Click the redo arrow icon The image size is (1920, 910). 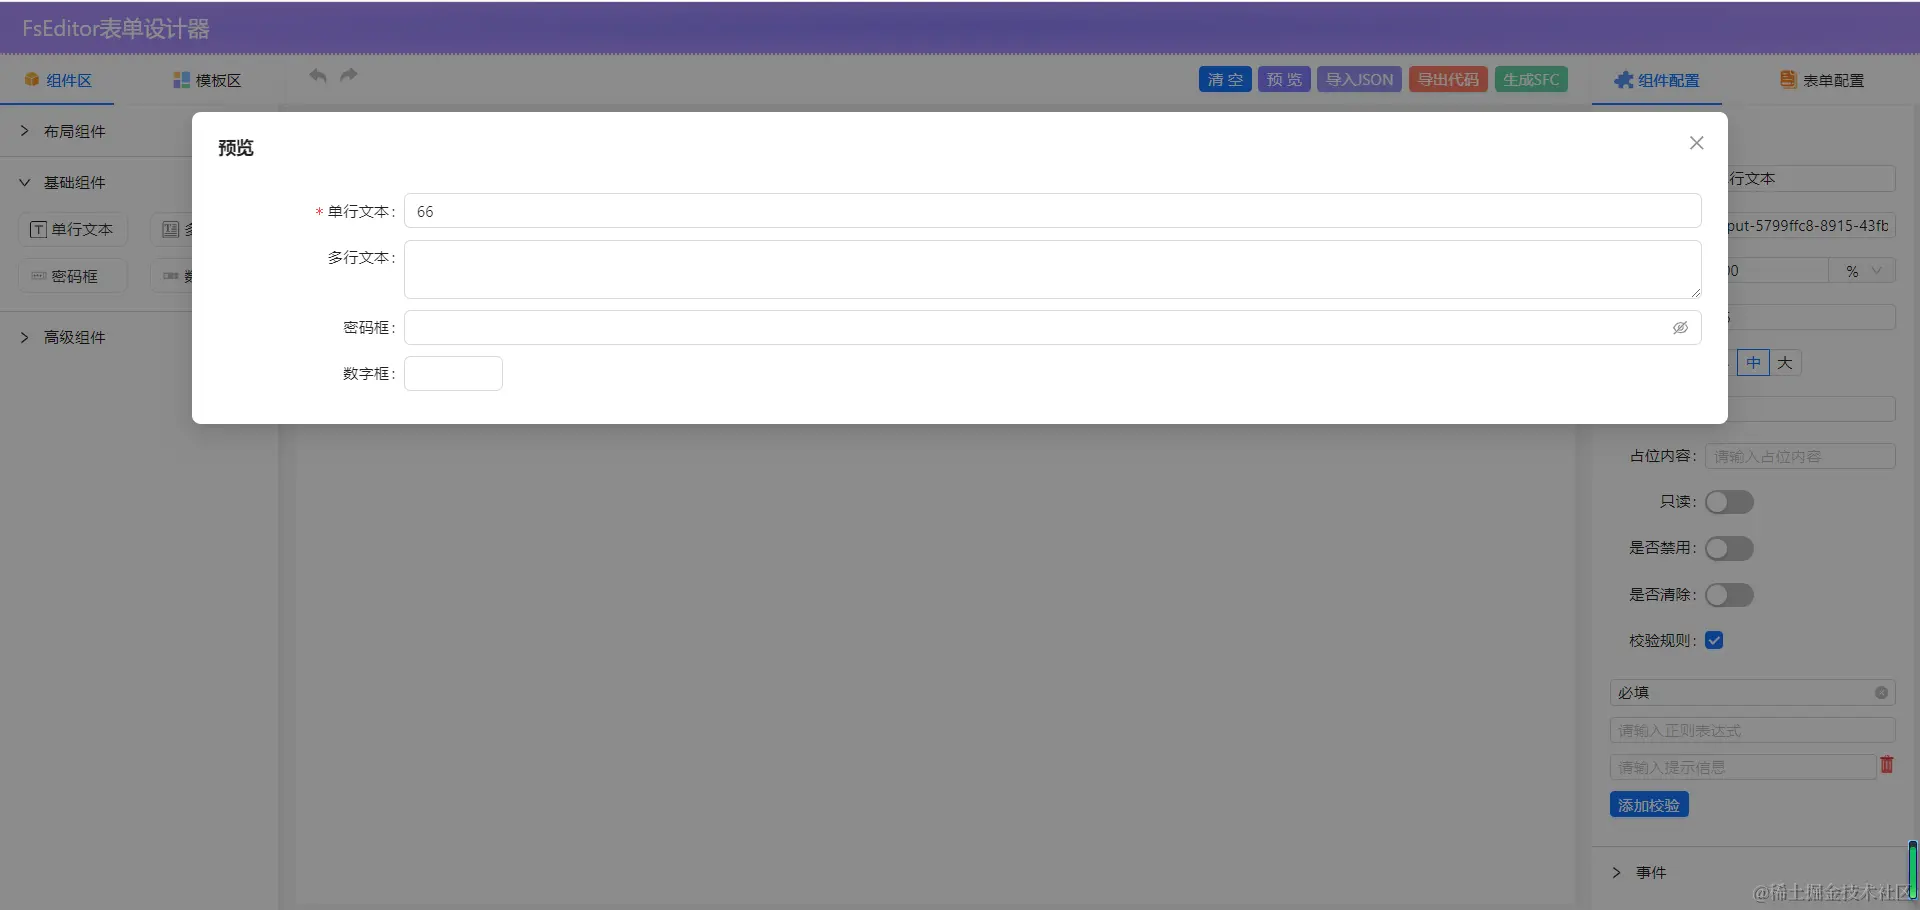(349, 76)
